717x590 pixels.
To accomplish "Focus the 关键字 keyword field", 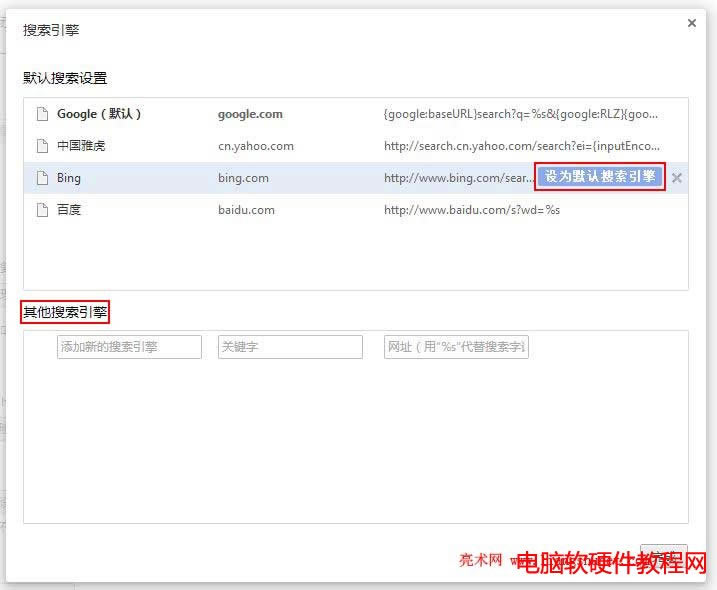I will (x=290, y=347).
